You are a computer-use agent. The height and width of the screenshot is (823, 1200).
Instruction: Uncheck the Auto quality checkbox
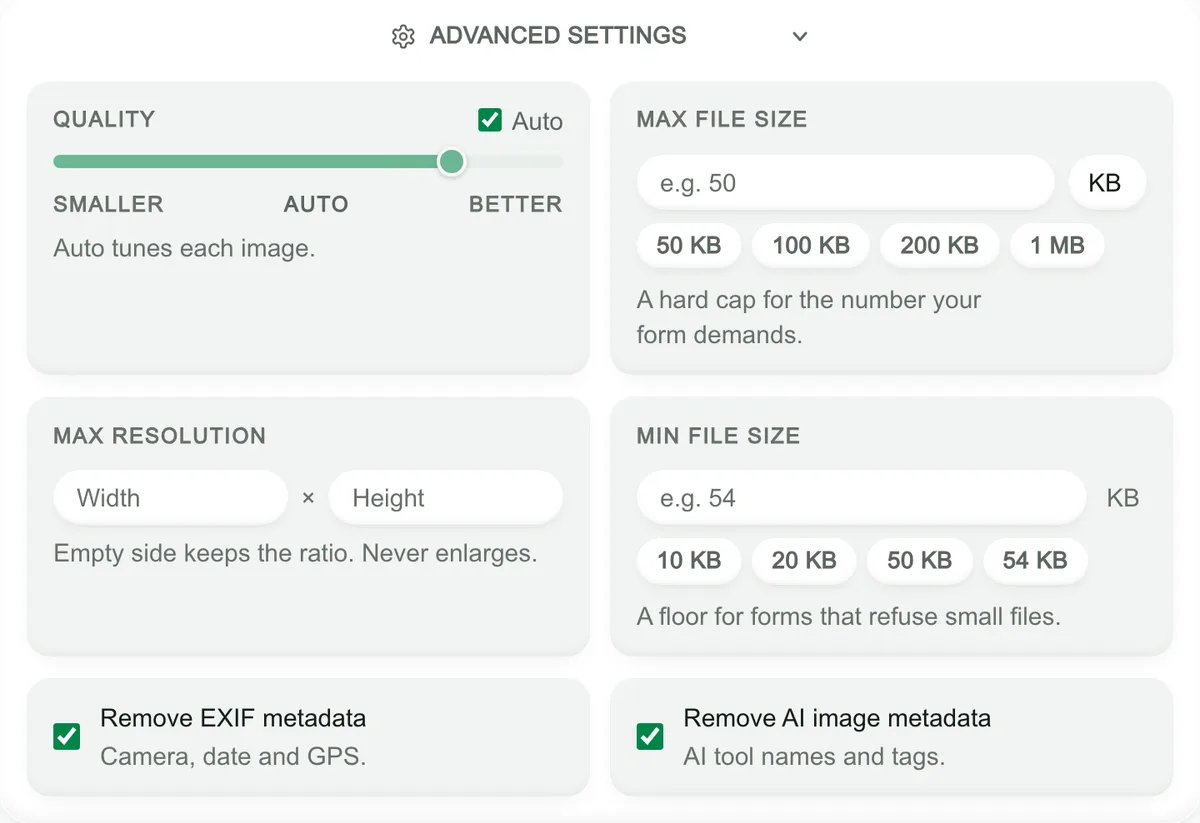coord(490,120)
